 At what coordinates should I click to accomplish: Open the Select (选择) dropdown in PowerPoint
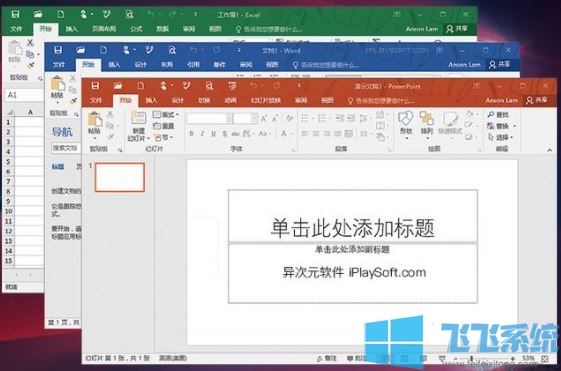click(501, 137)
